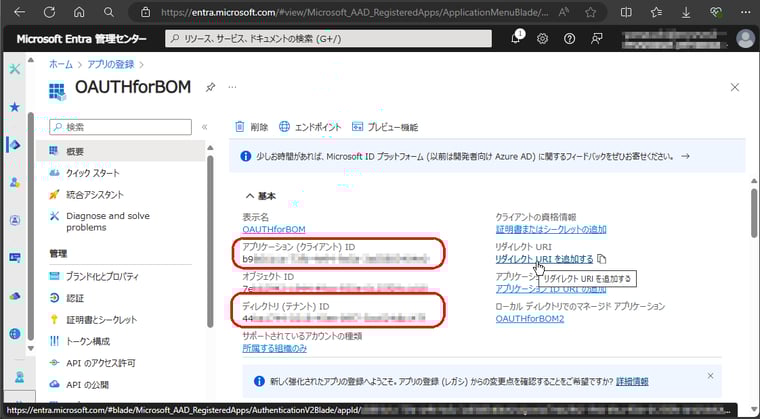This screenshot has height=419, width=760.
Task: Focus the top resource search box
Action: [x=328, y=39]
